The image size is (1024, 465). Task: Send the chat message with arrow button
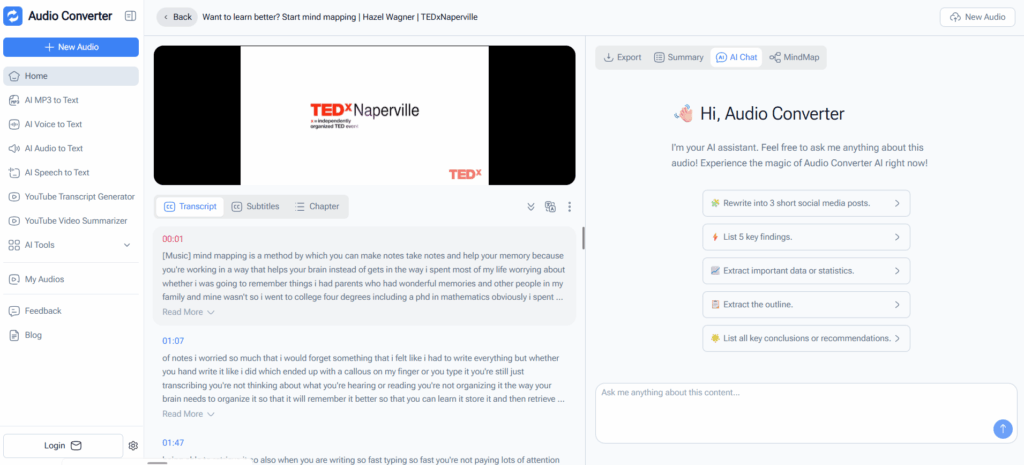(1002, 428)
